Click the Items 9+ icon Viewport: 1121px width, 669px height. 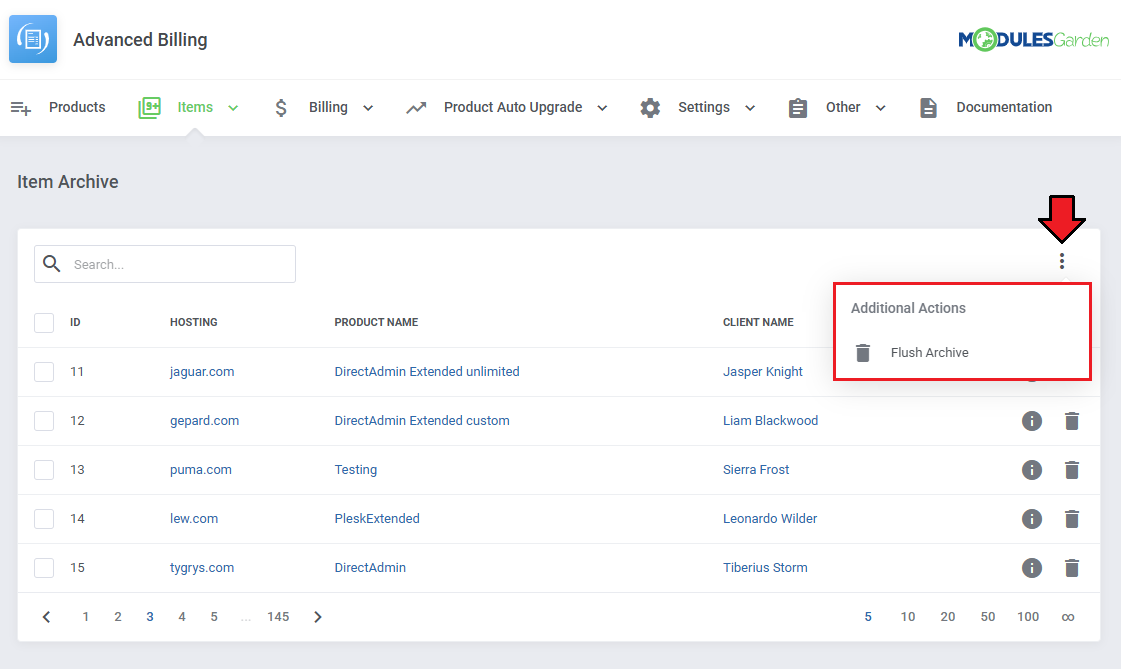tap(149, 108)
